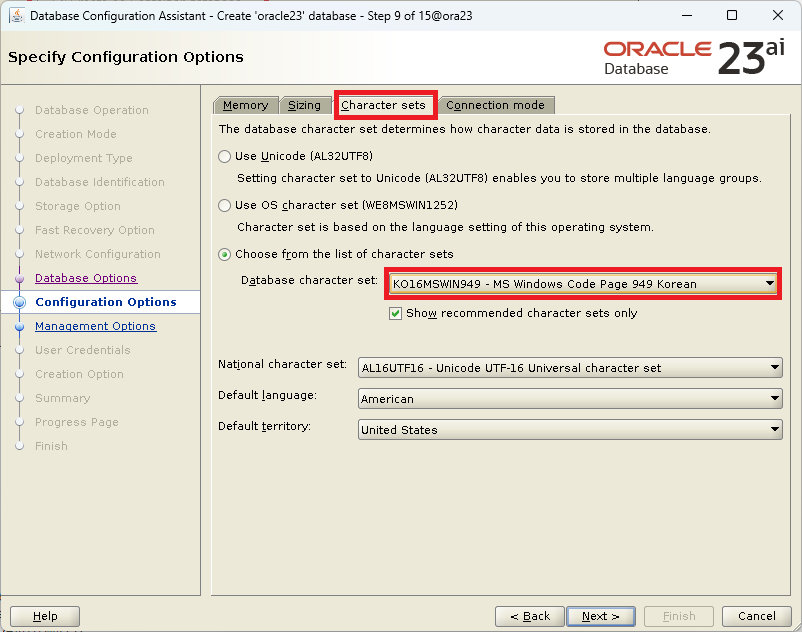Image resolution: width=802 pixels, height=632 pixels.
Task: Click the Network Configuration step label
Action: (x=98, y=254)
